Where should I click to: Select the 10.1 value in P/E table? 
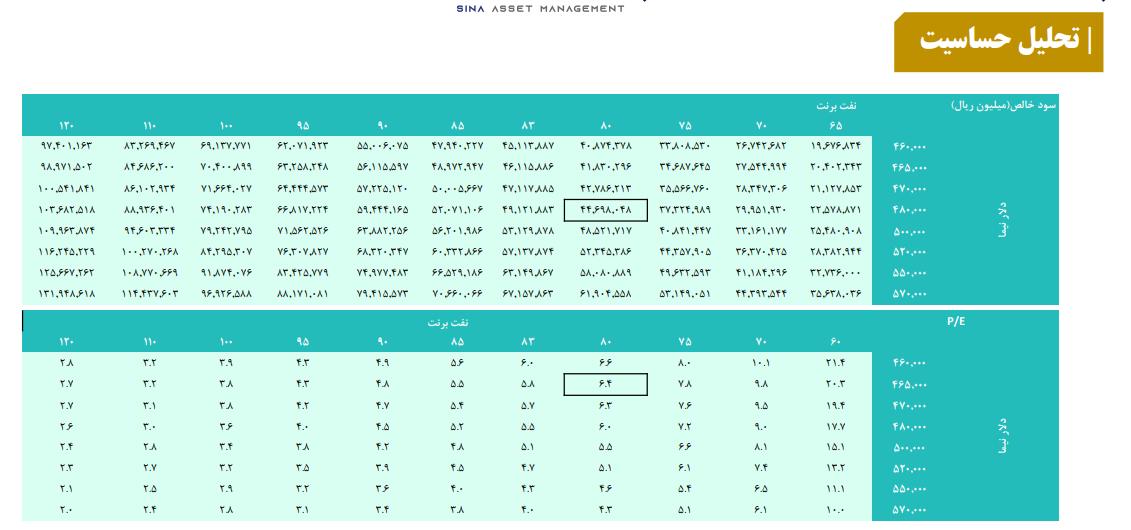760,363
